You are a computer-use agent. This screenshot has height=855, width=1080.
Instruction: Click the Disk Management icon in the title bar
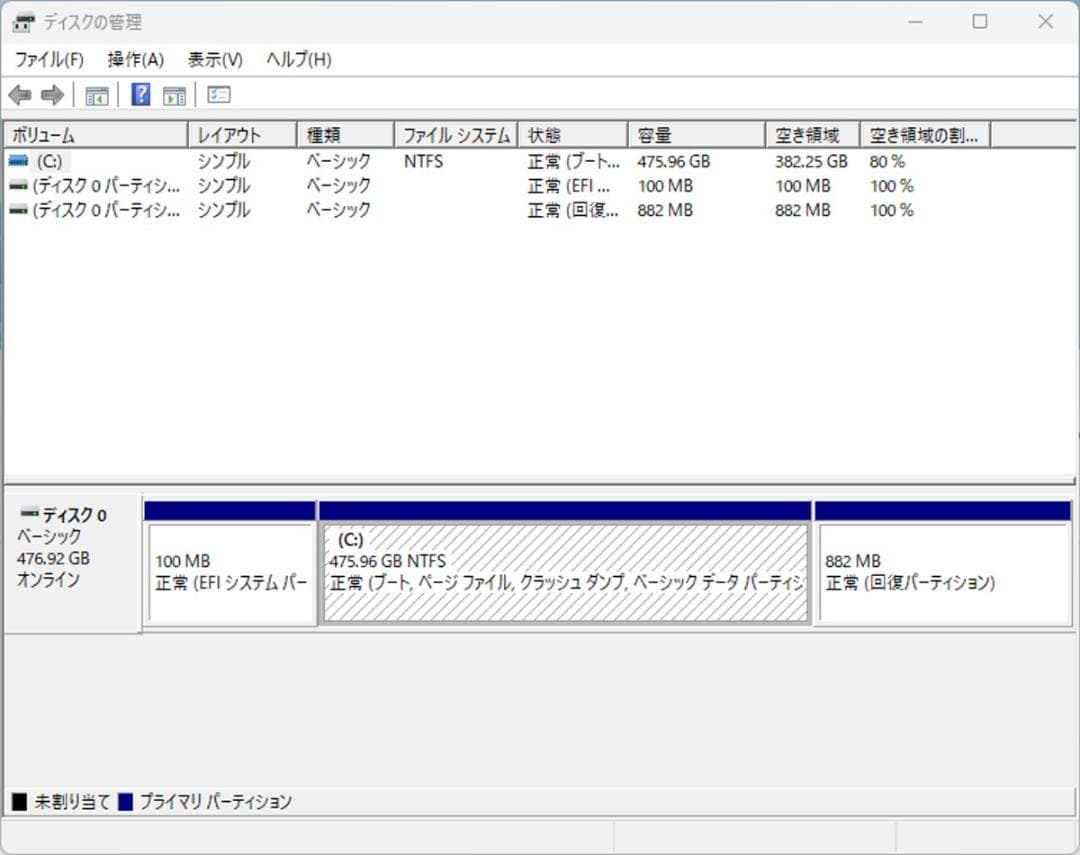coord(22,21)
